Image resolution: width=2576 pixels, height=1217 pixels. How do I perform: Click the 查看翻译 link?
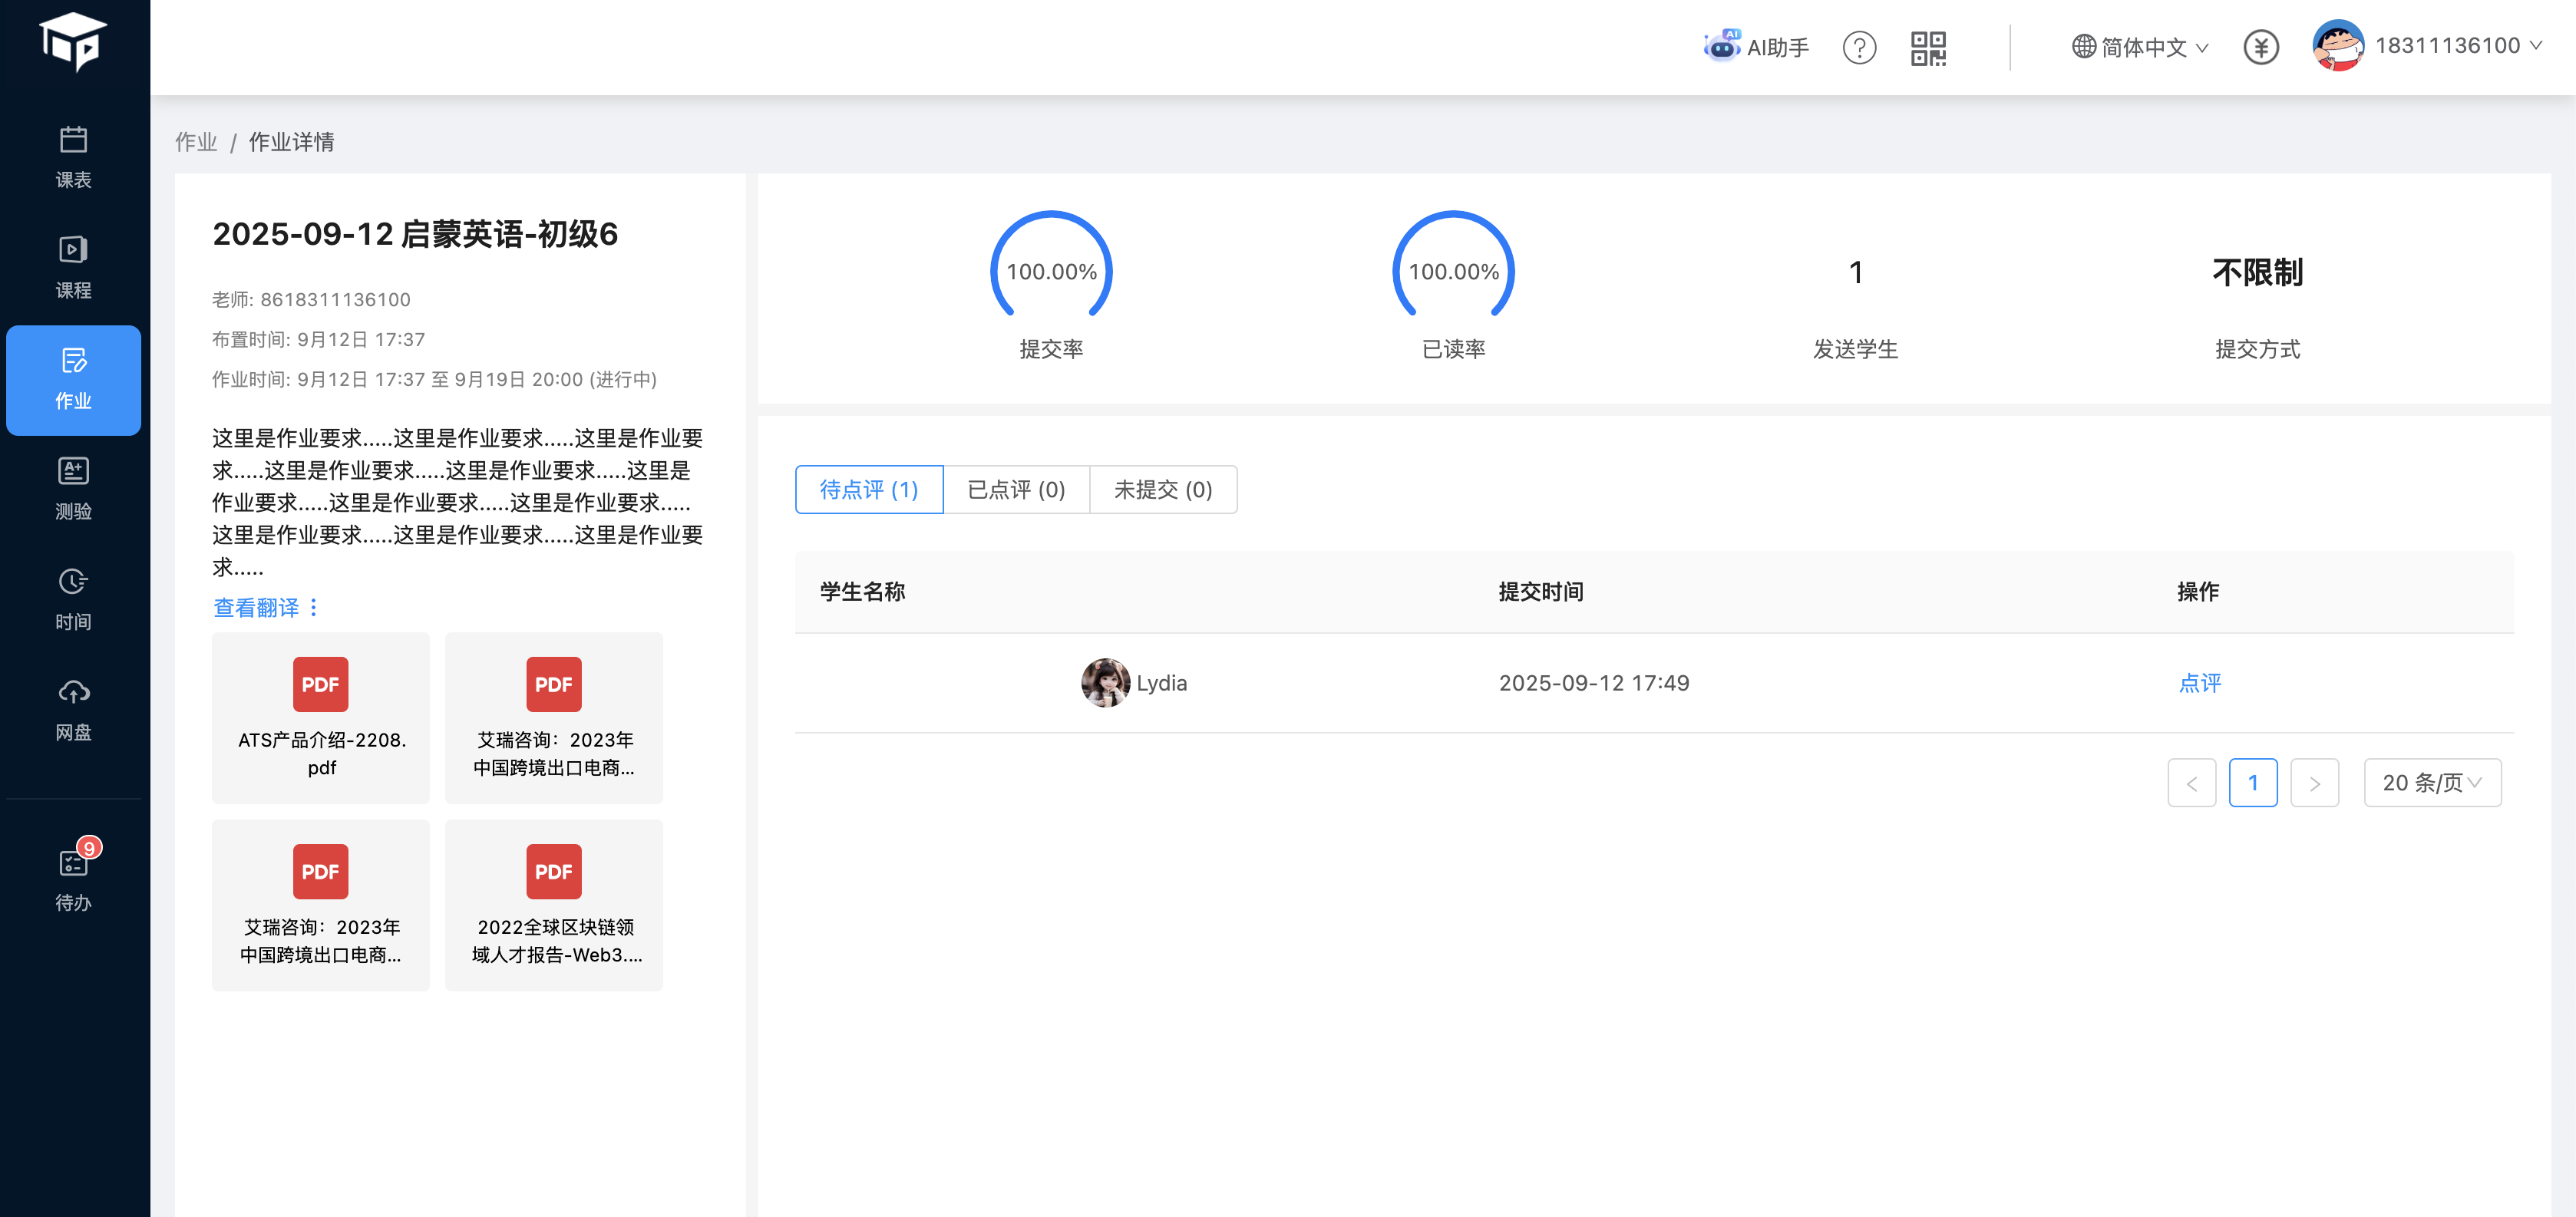pyautogui.click(x=256, y=608)
